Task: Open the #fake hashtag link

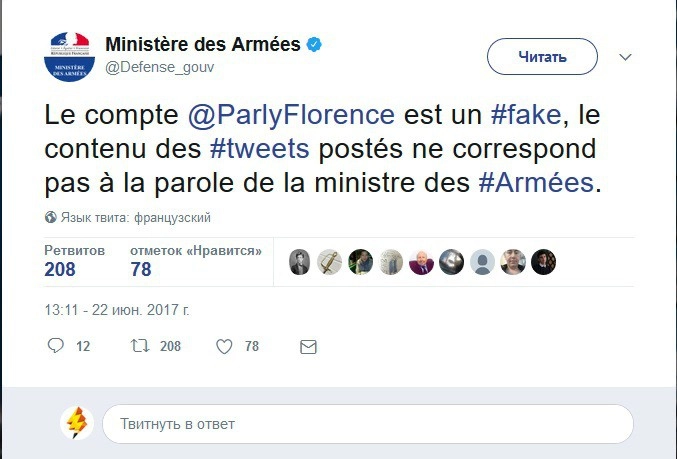Action: coord(526,114)
